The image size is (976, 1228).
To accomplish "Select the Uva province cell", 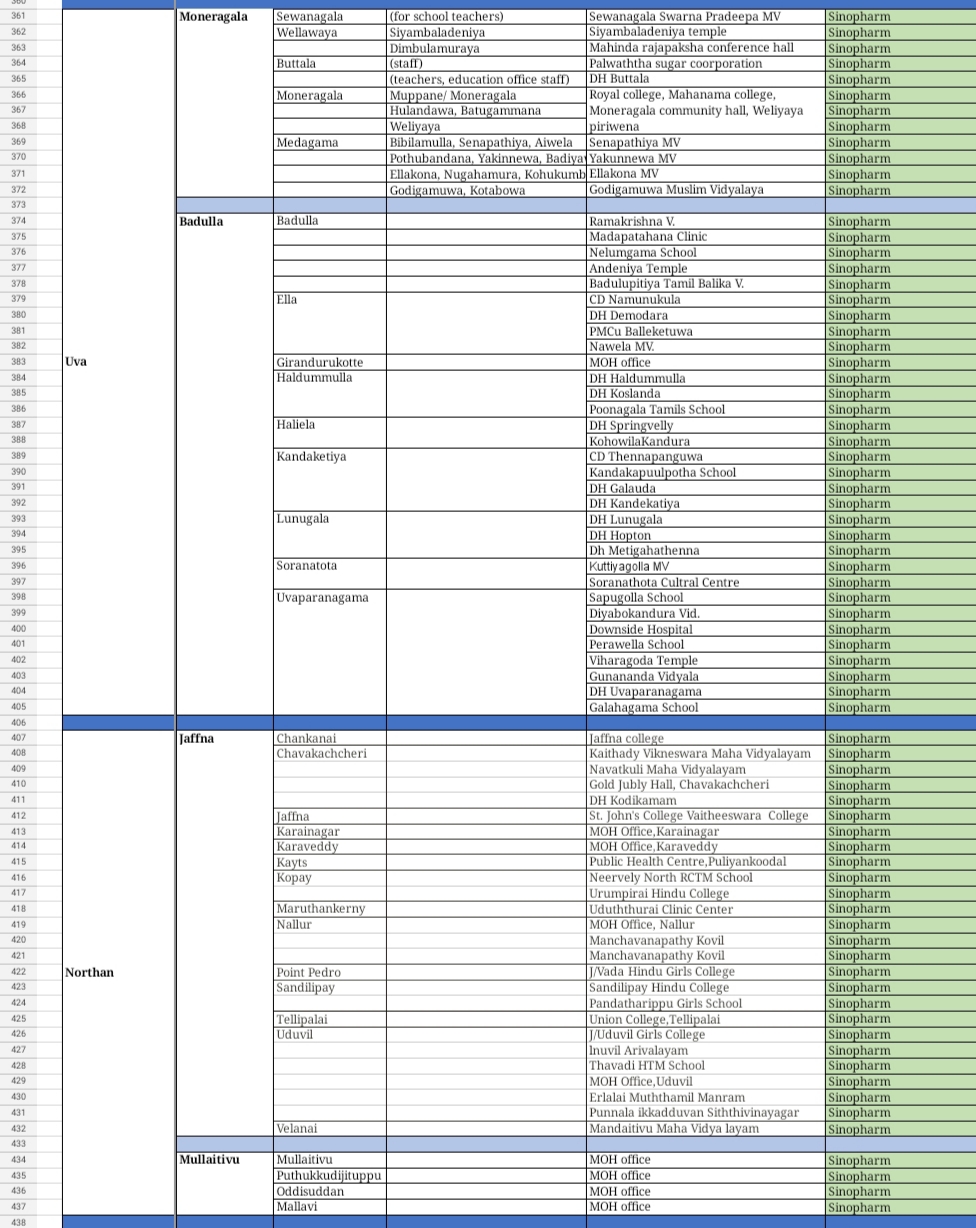I will (x=118, y=362).
